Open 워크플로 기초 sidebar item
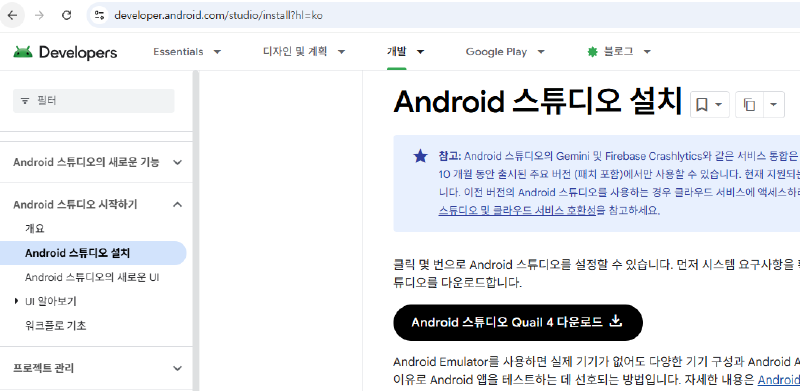This screenshot has height=391, width=800. pos(56,325)
